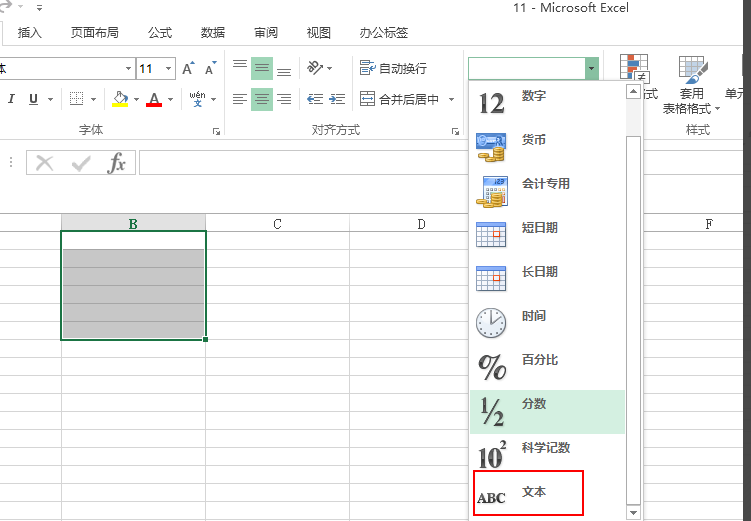Apply italic formatting
Viewport: 751px width, 521px height.
11,99
